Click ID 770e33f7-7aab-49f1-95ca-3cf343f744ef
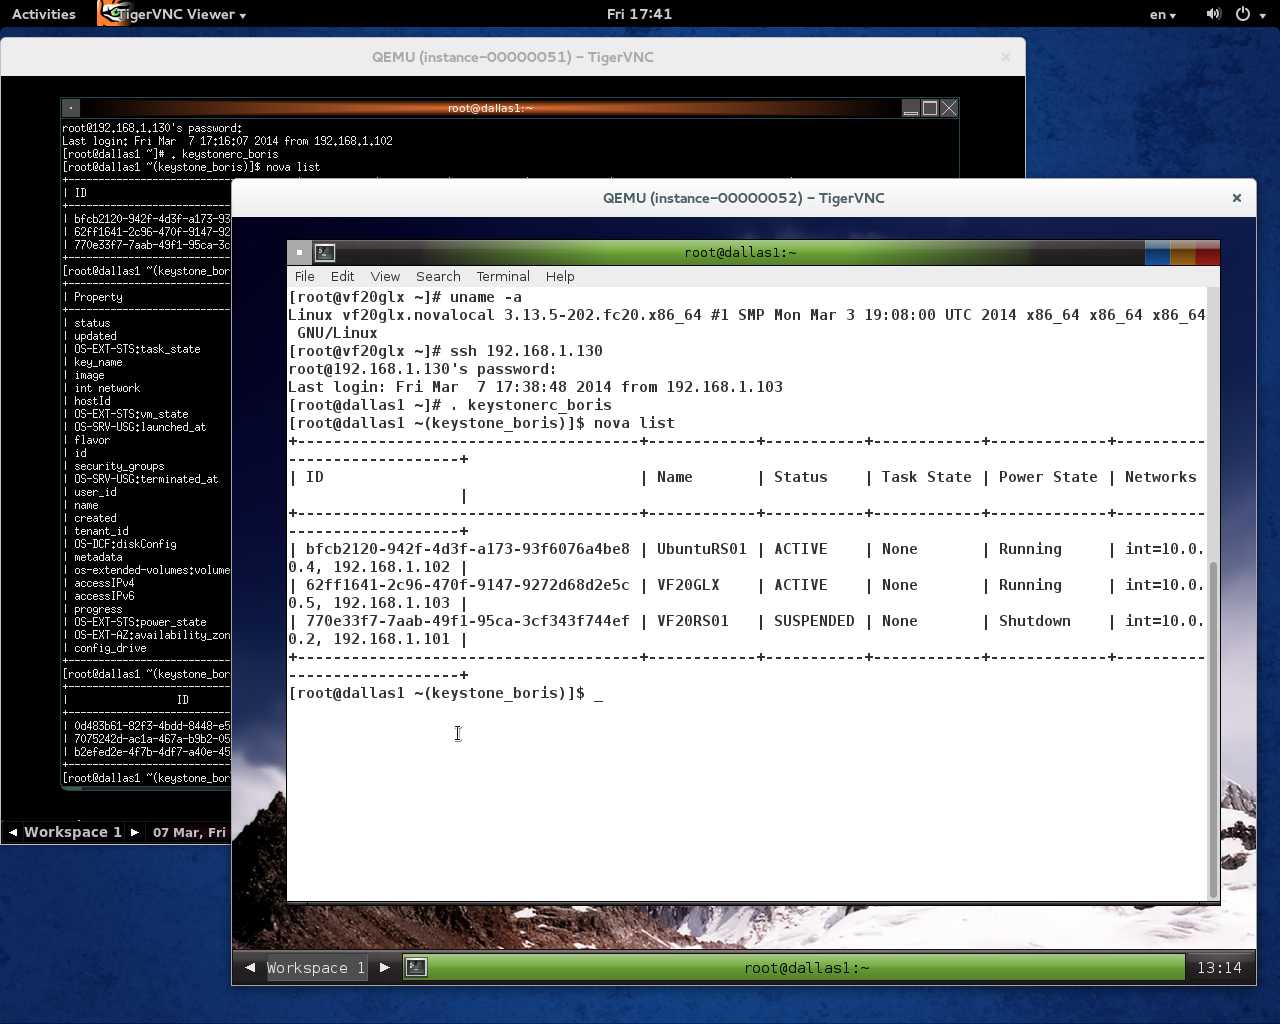Image resolution: width=1280 pixels, height=1024 pixels. coord(468,621)
